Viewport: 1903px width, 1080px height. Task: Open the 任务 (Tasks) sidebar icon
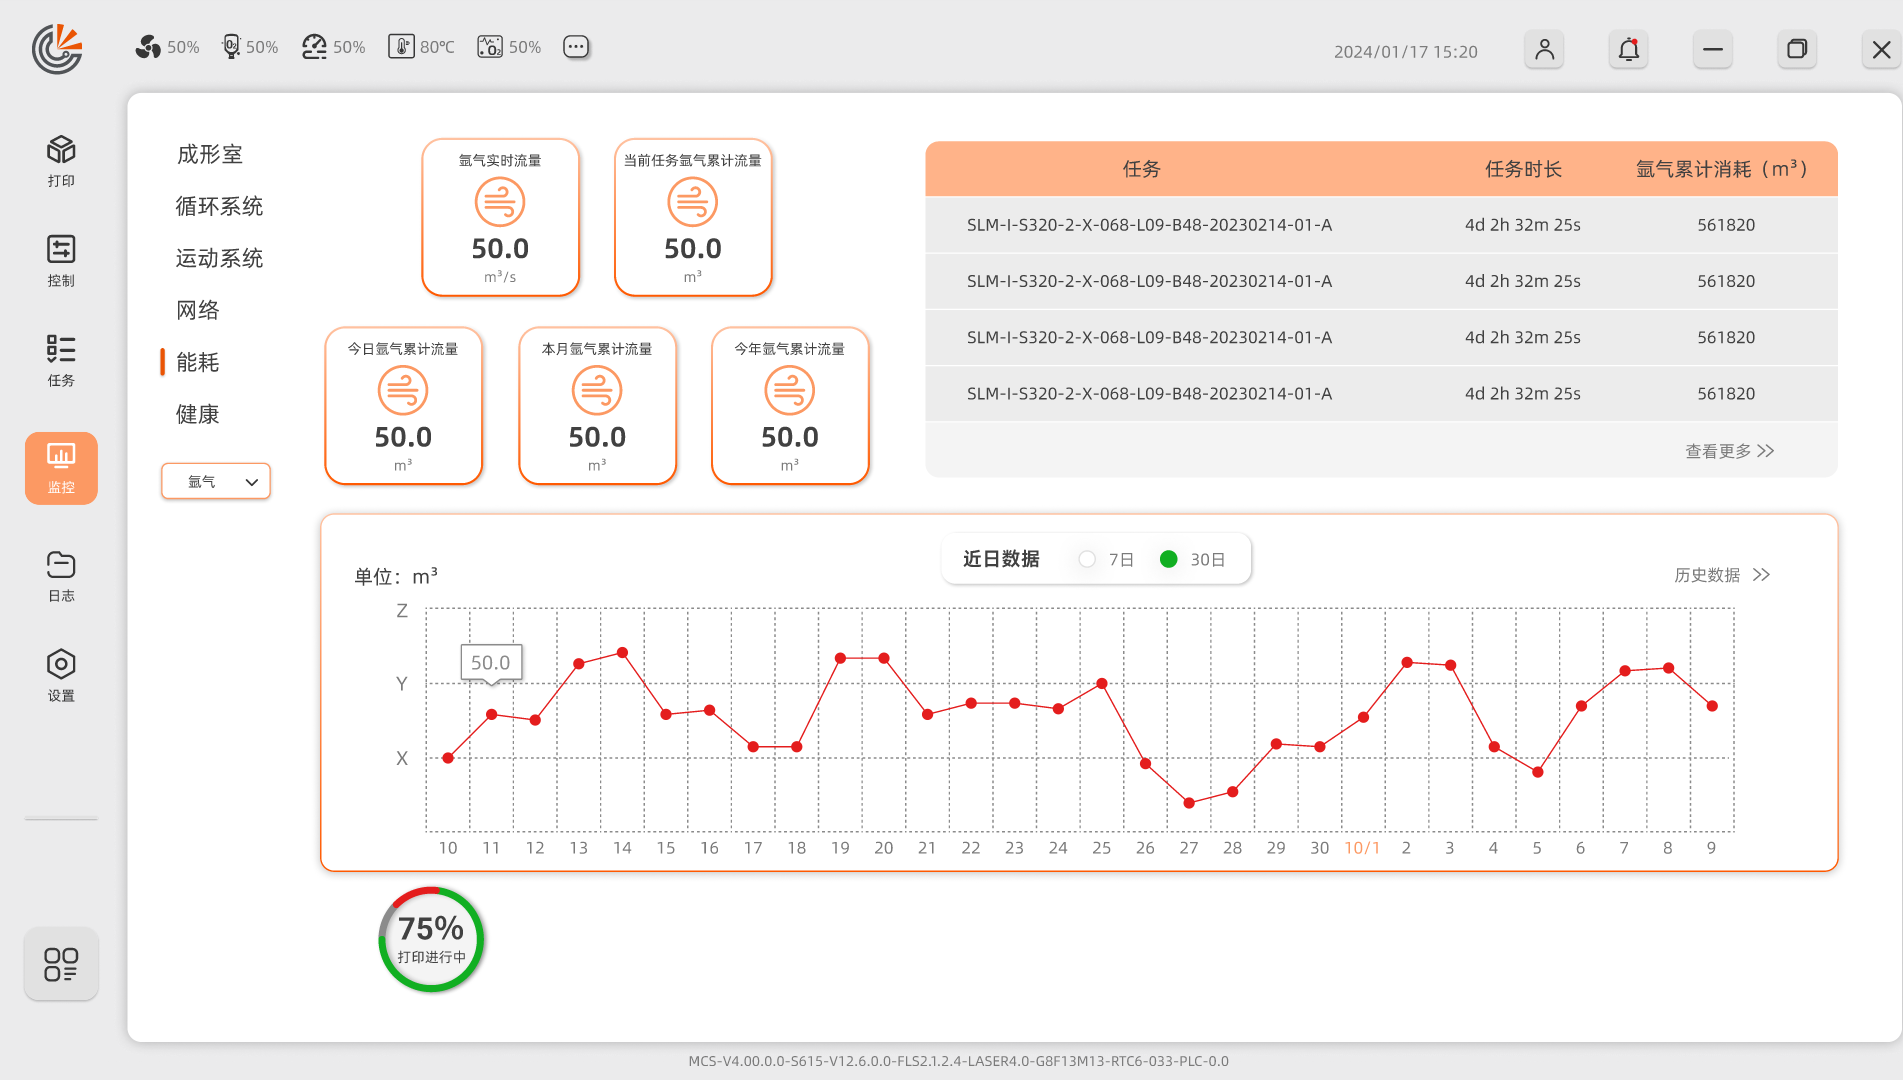click(x=61, y=360)
